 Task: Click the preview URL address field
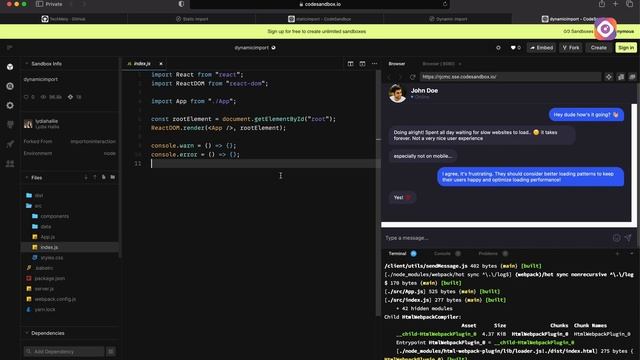click(x=510, y=77)
